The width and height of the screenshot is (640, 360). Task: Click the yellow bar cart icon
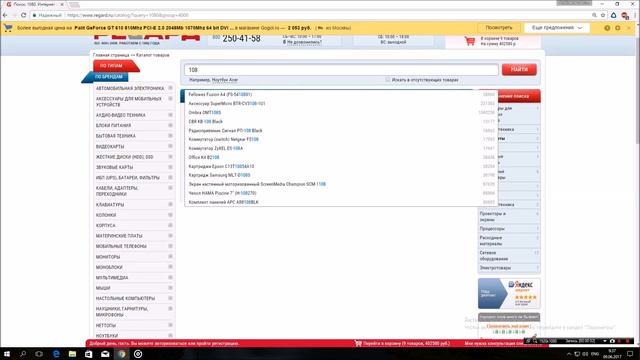(8, 28)
